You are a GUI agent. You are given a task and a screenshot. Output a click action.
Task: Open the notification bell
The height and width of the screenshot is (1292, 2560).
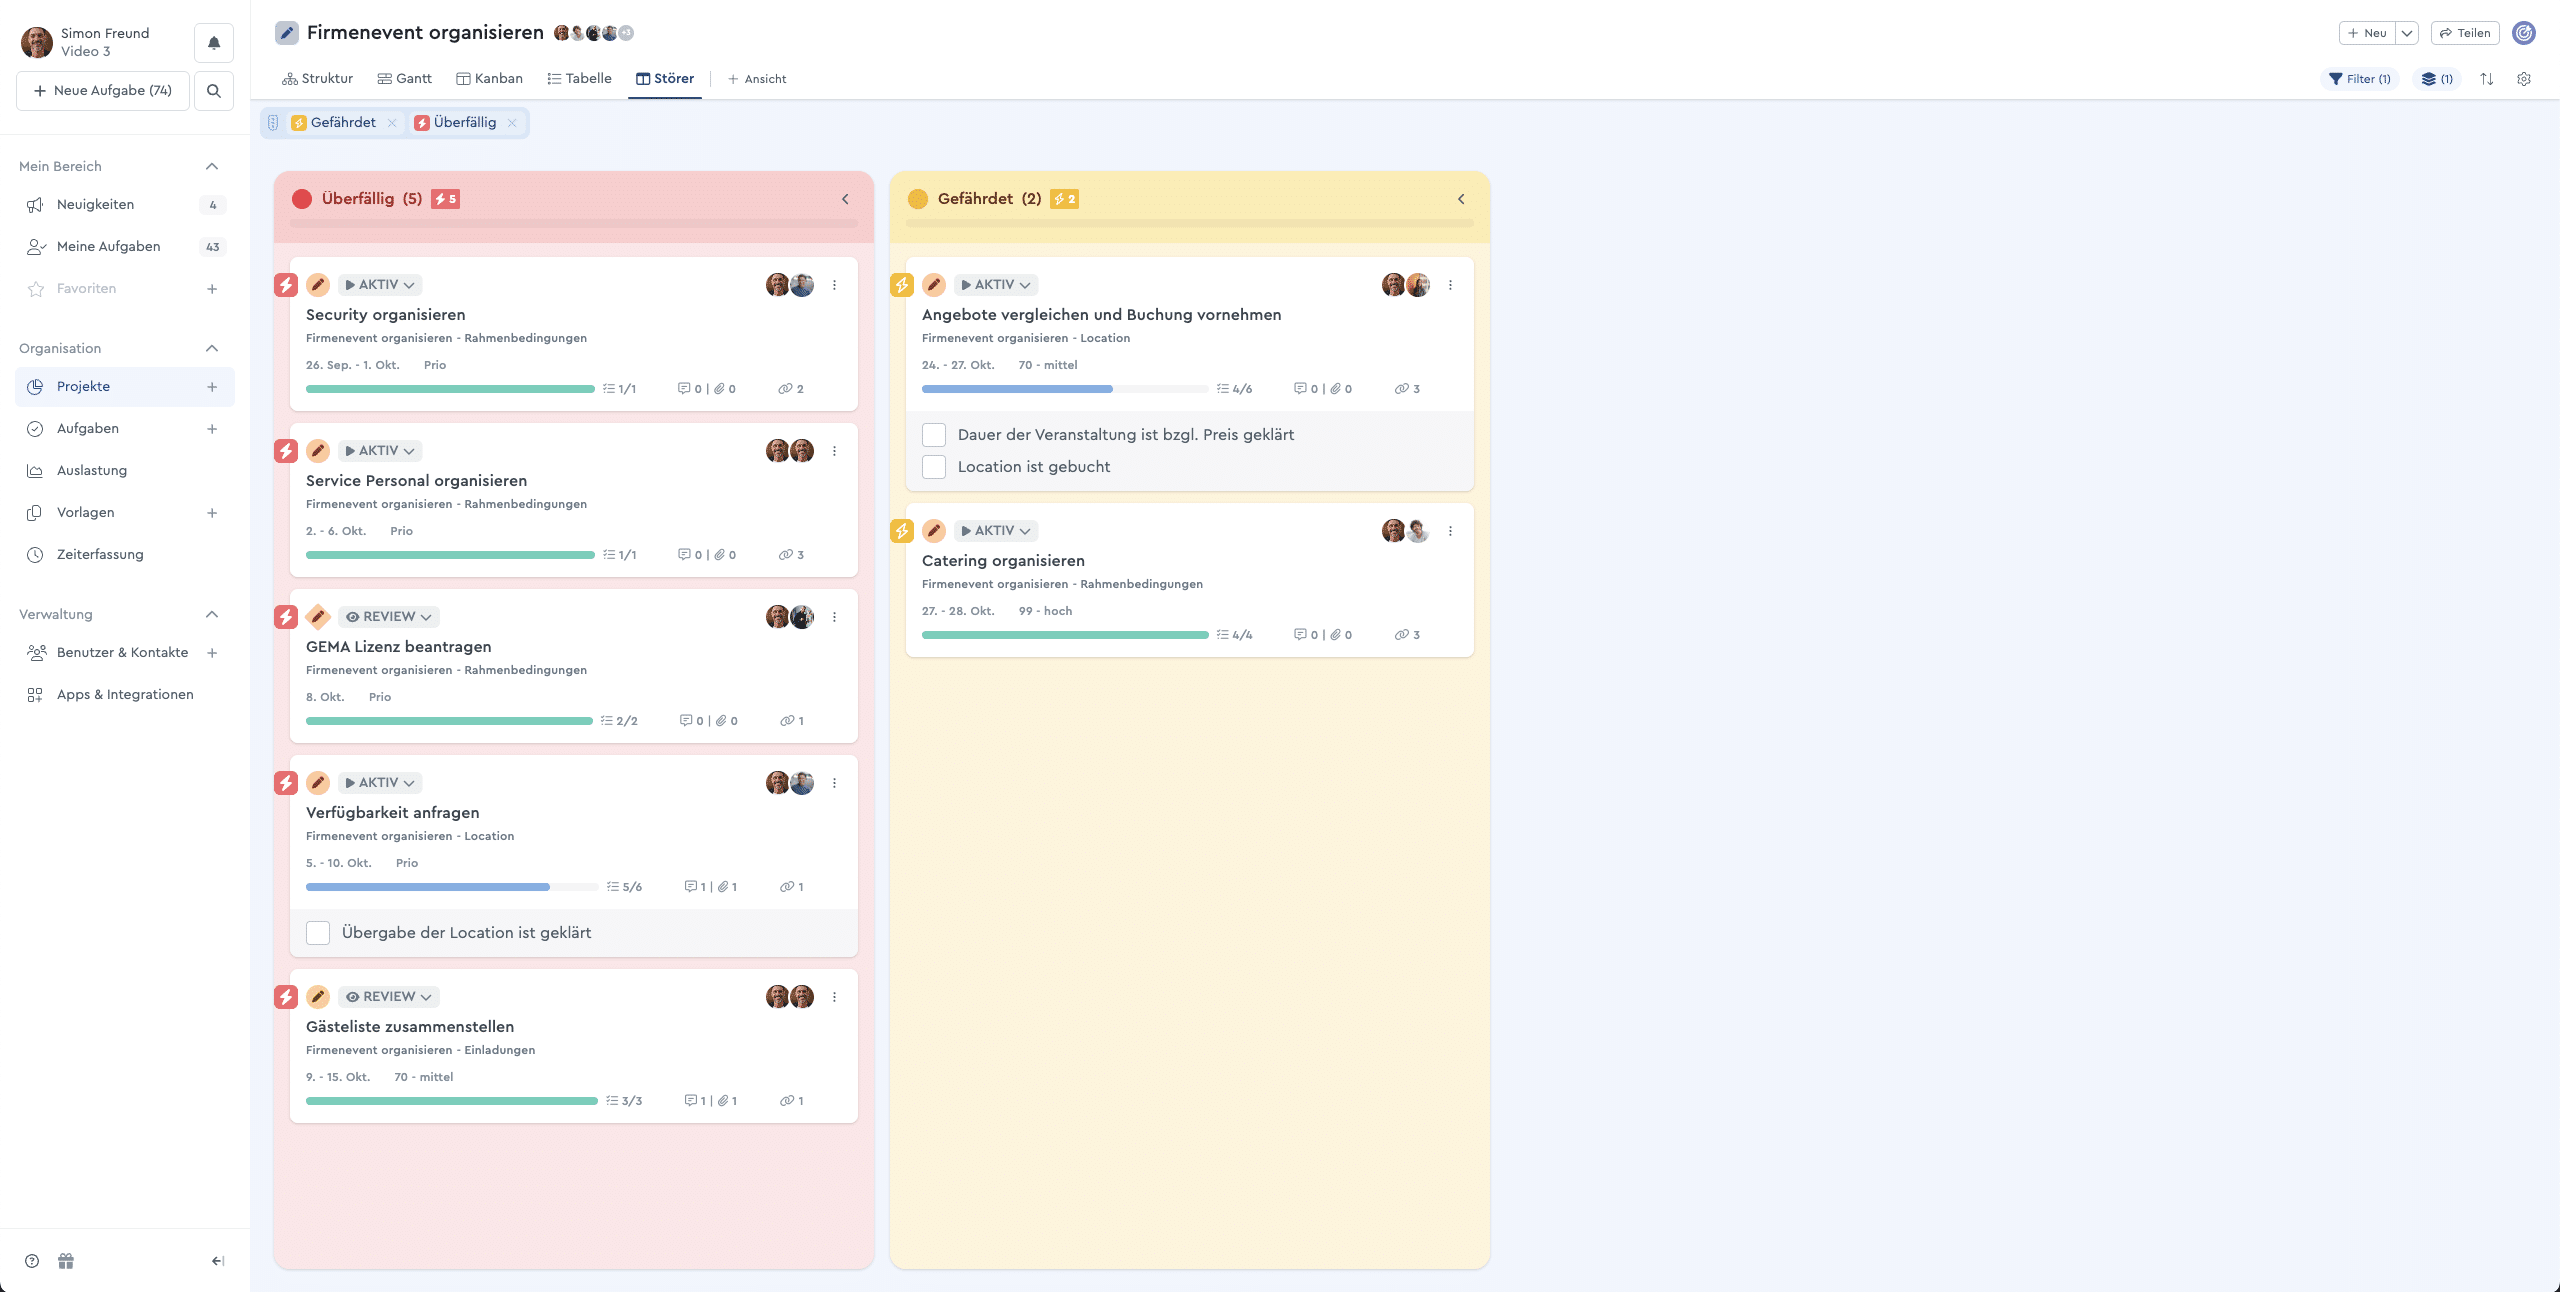click(213, 42)
